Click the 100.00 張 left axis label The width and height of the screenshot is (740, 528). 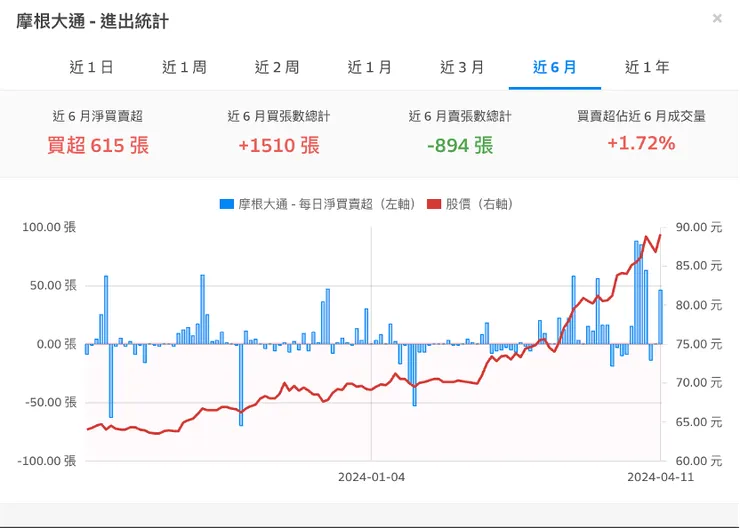click(49, 227)
